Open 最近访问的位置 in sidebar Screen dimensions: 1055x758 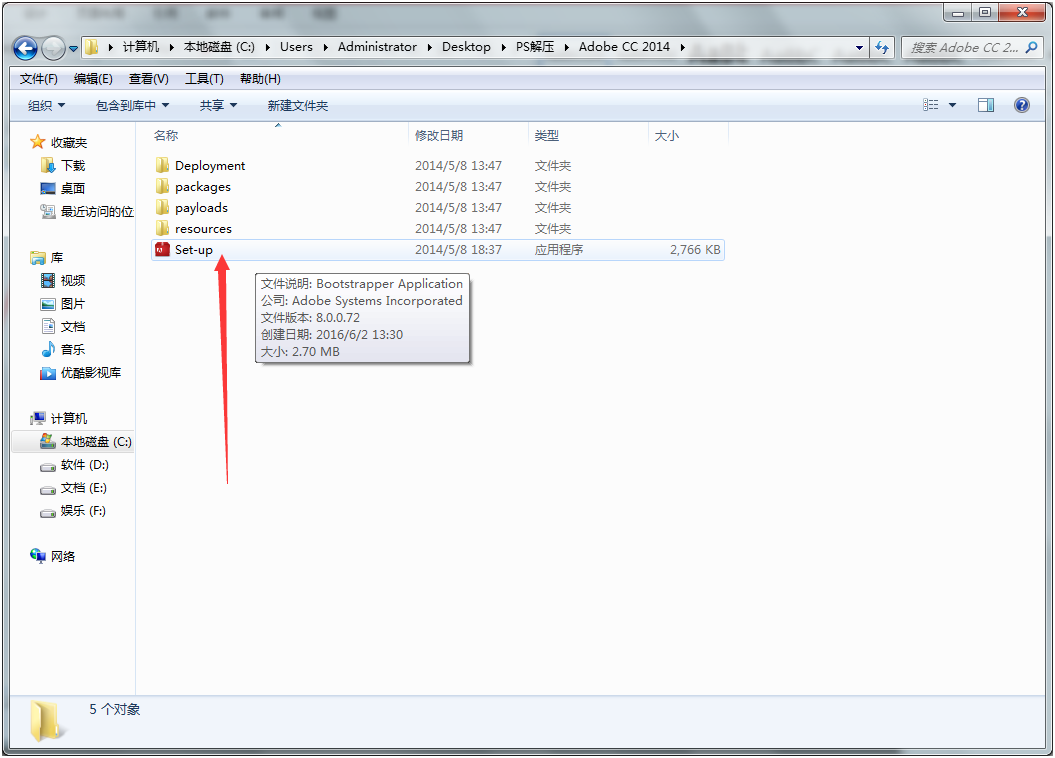(87, 211)
